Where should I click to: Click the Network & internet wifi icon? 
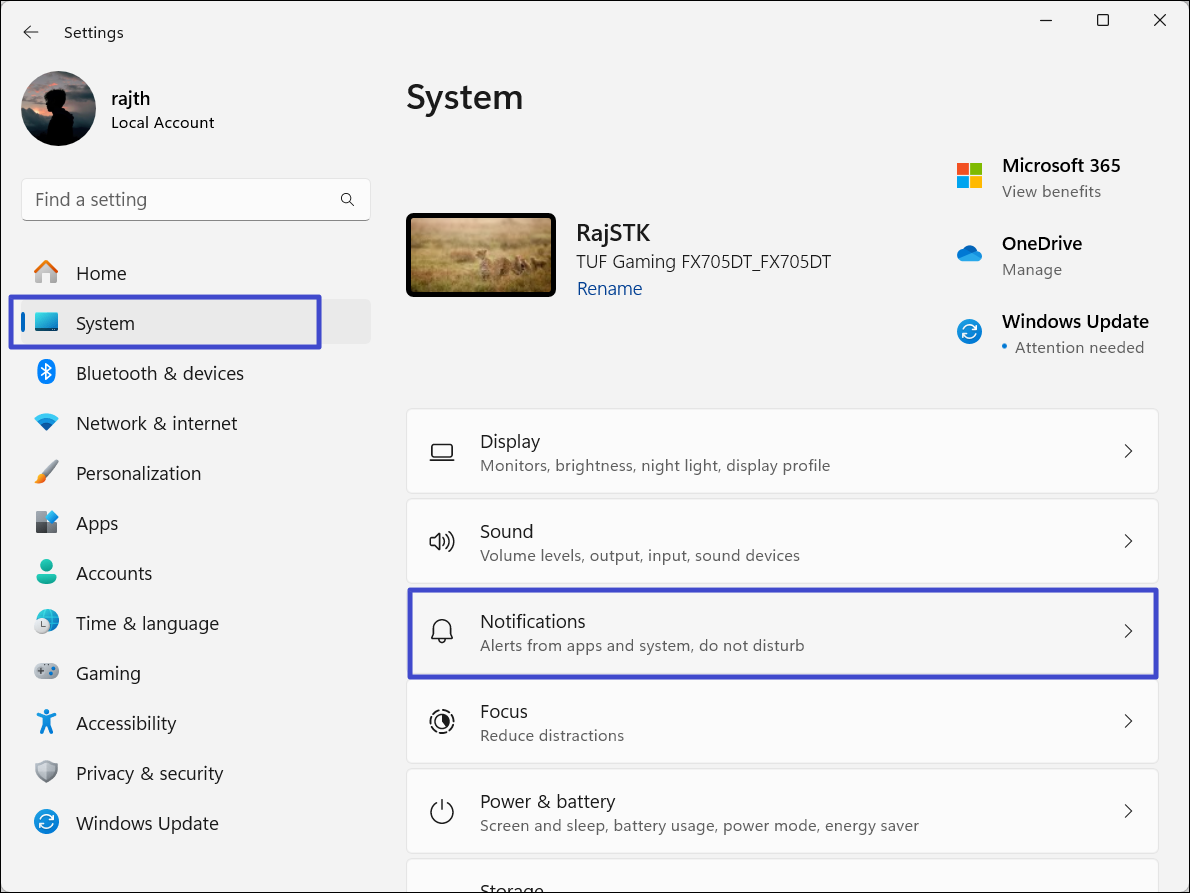pyautogui.click(x=46, y=423)
